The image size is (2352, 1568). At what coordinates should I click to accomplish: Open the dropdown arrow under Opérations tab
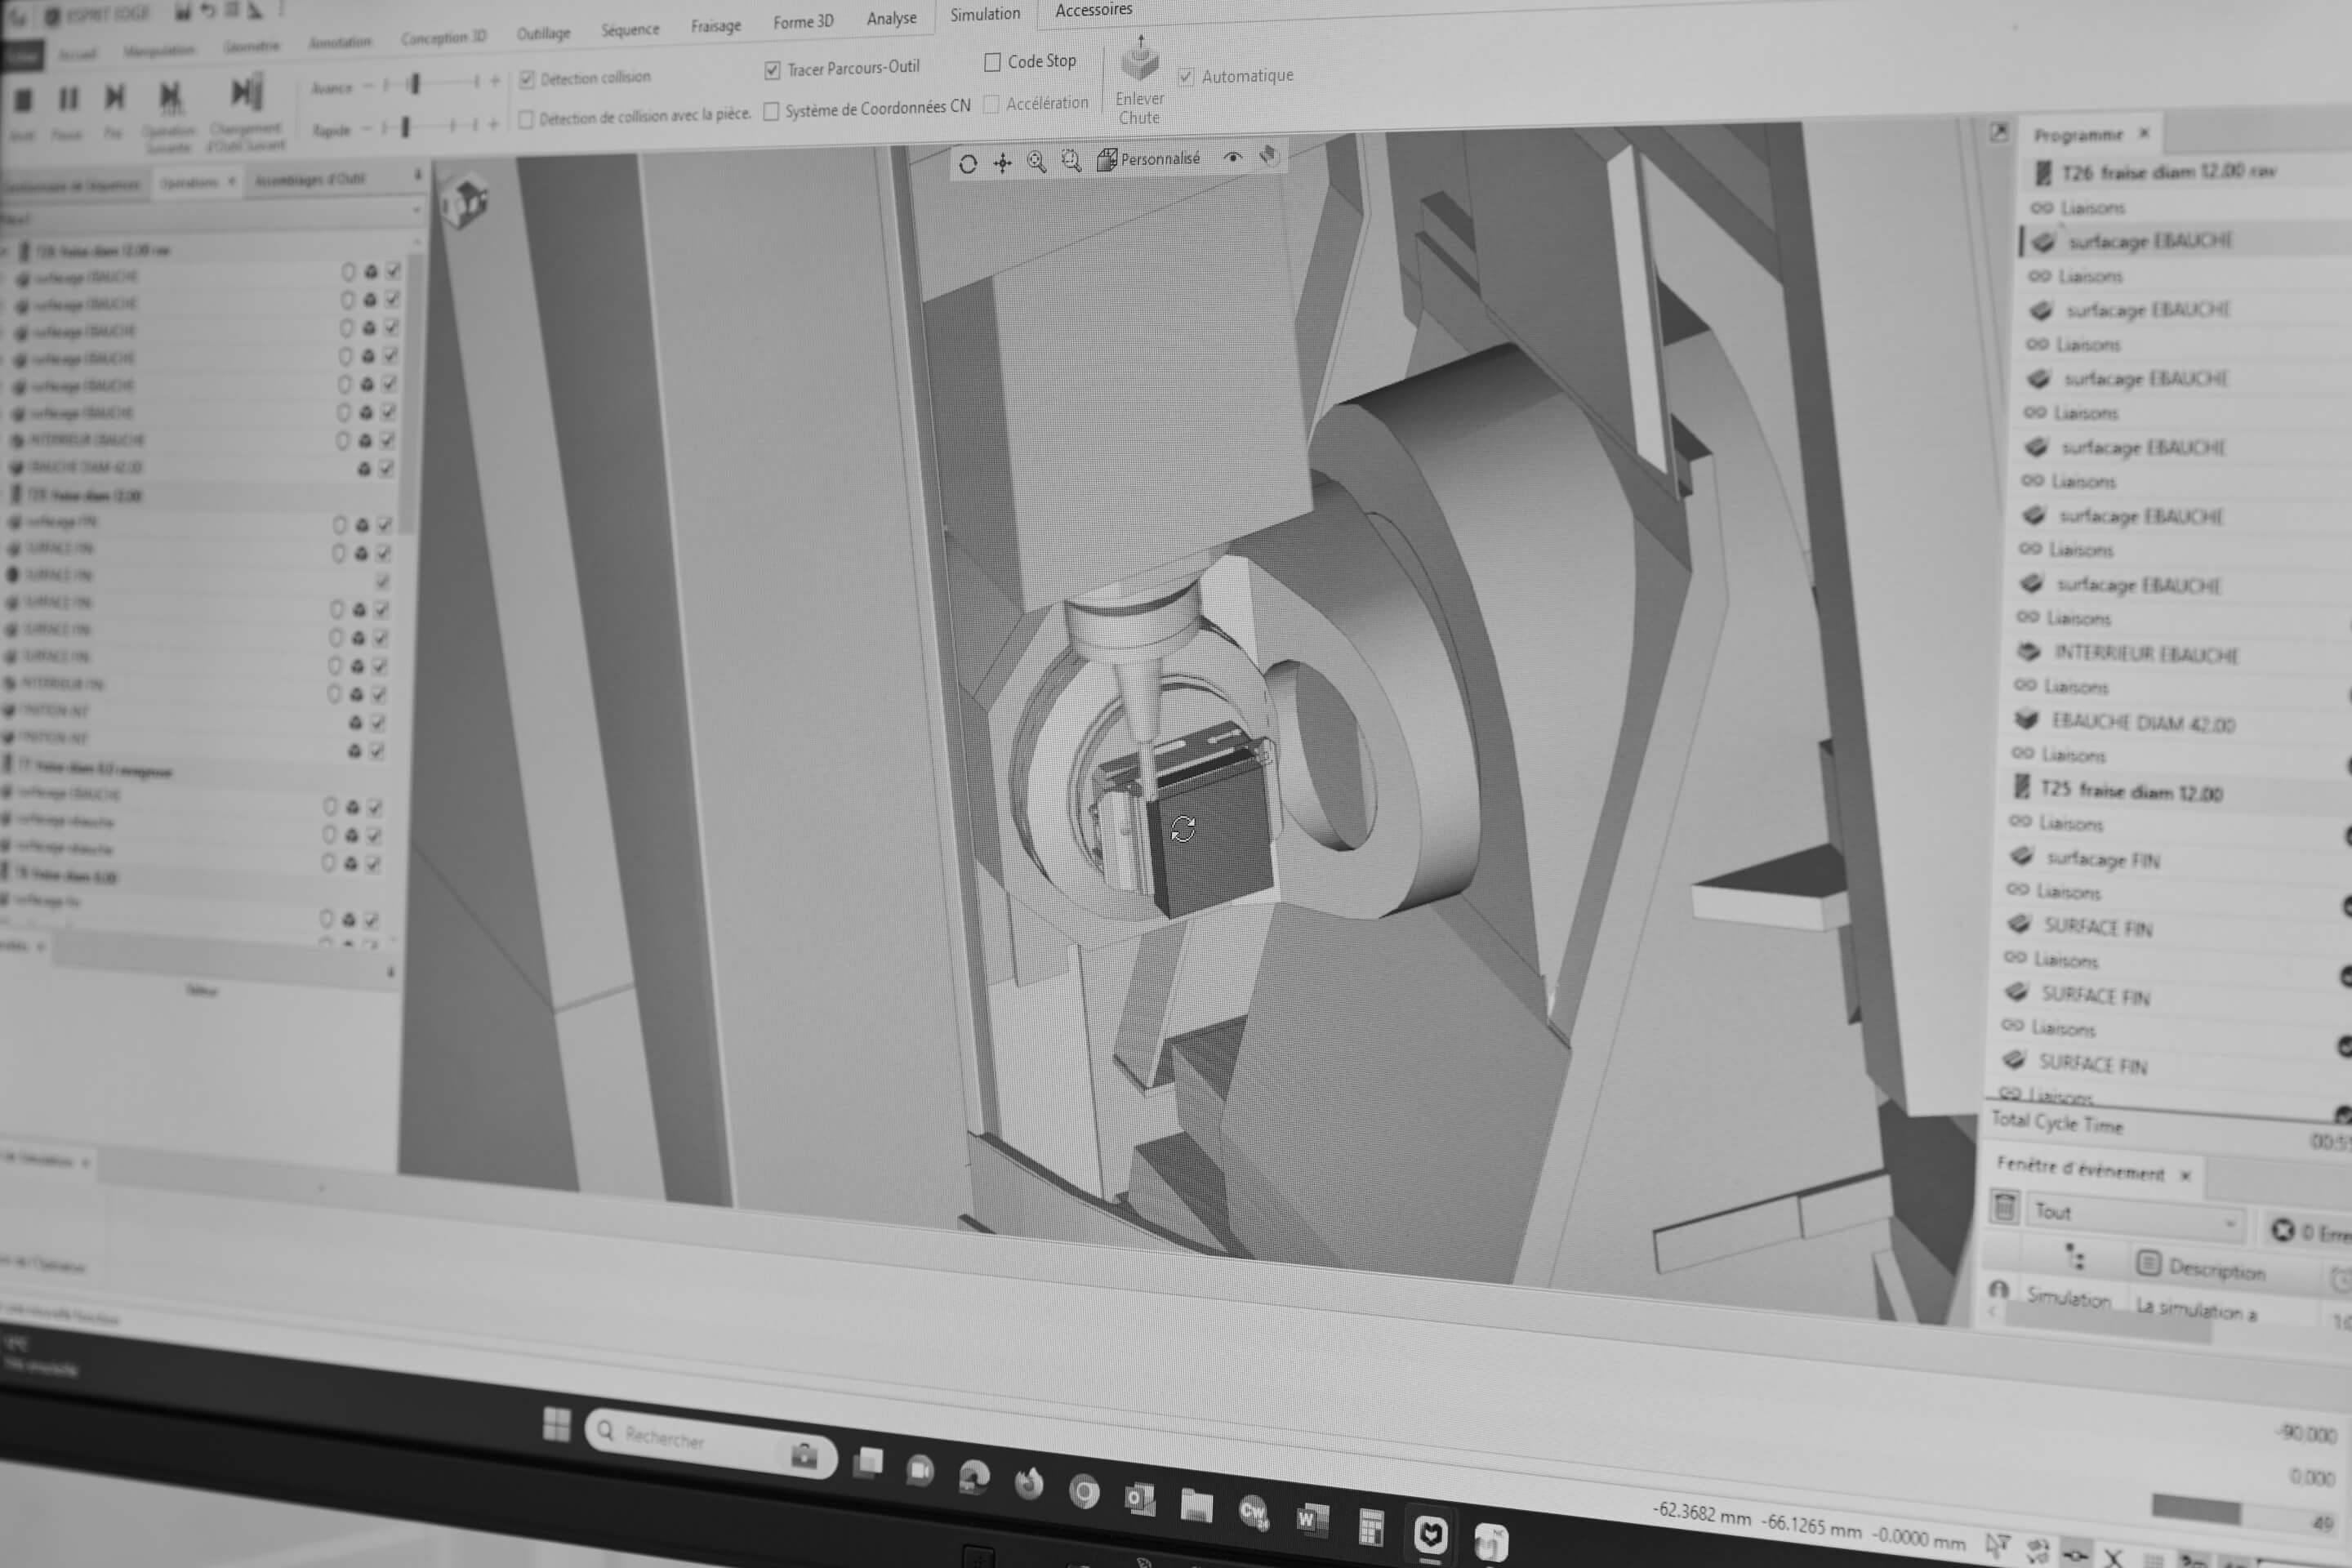click(x=415, y=211)
